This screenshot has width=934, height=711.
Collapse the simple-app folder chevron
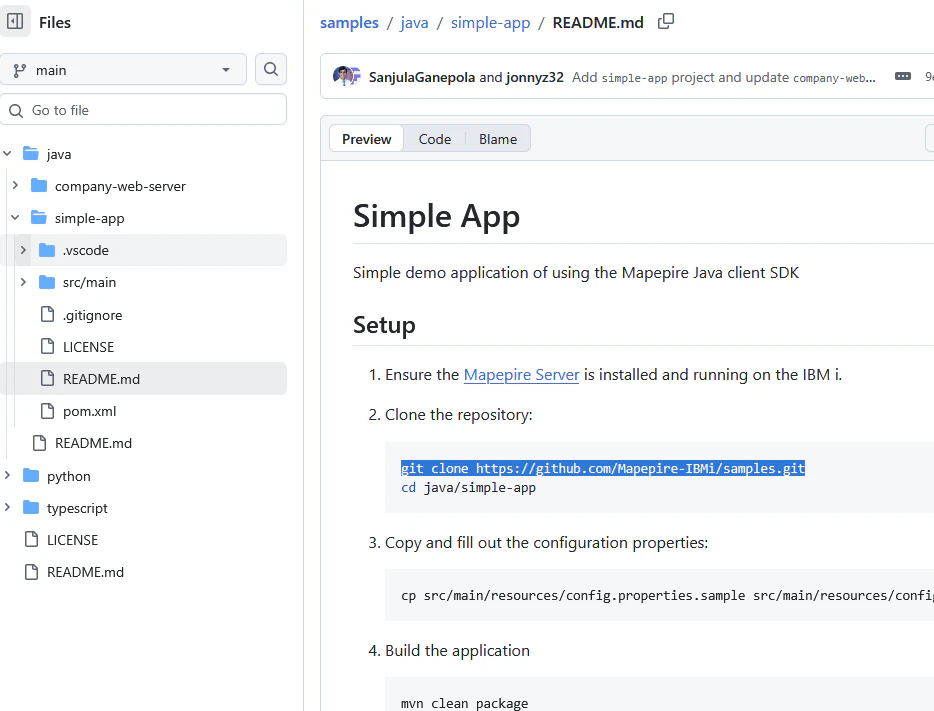(15, 218)
